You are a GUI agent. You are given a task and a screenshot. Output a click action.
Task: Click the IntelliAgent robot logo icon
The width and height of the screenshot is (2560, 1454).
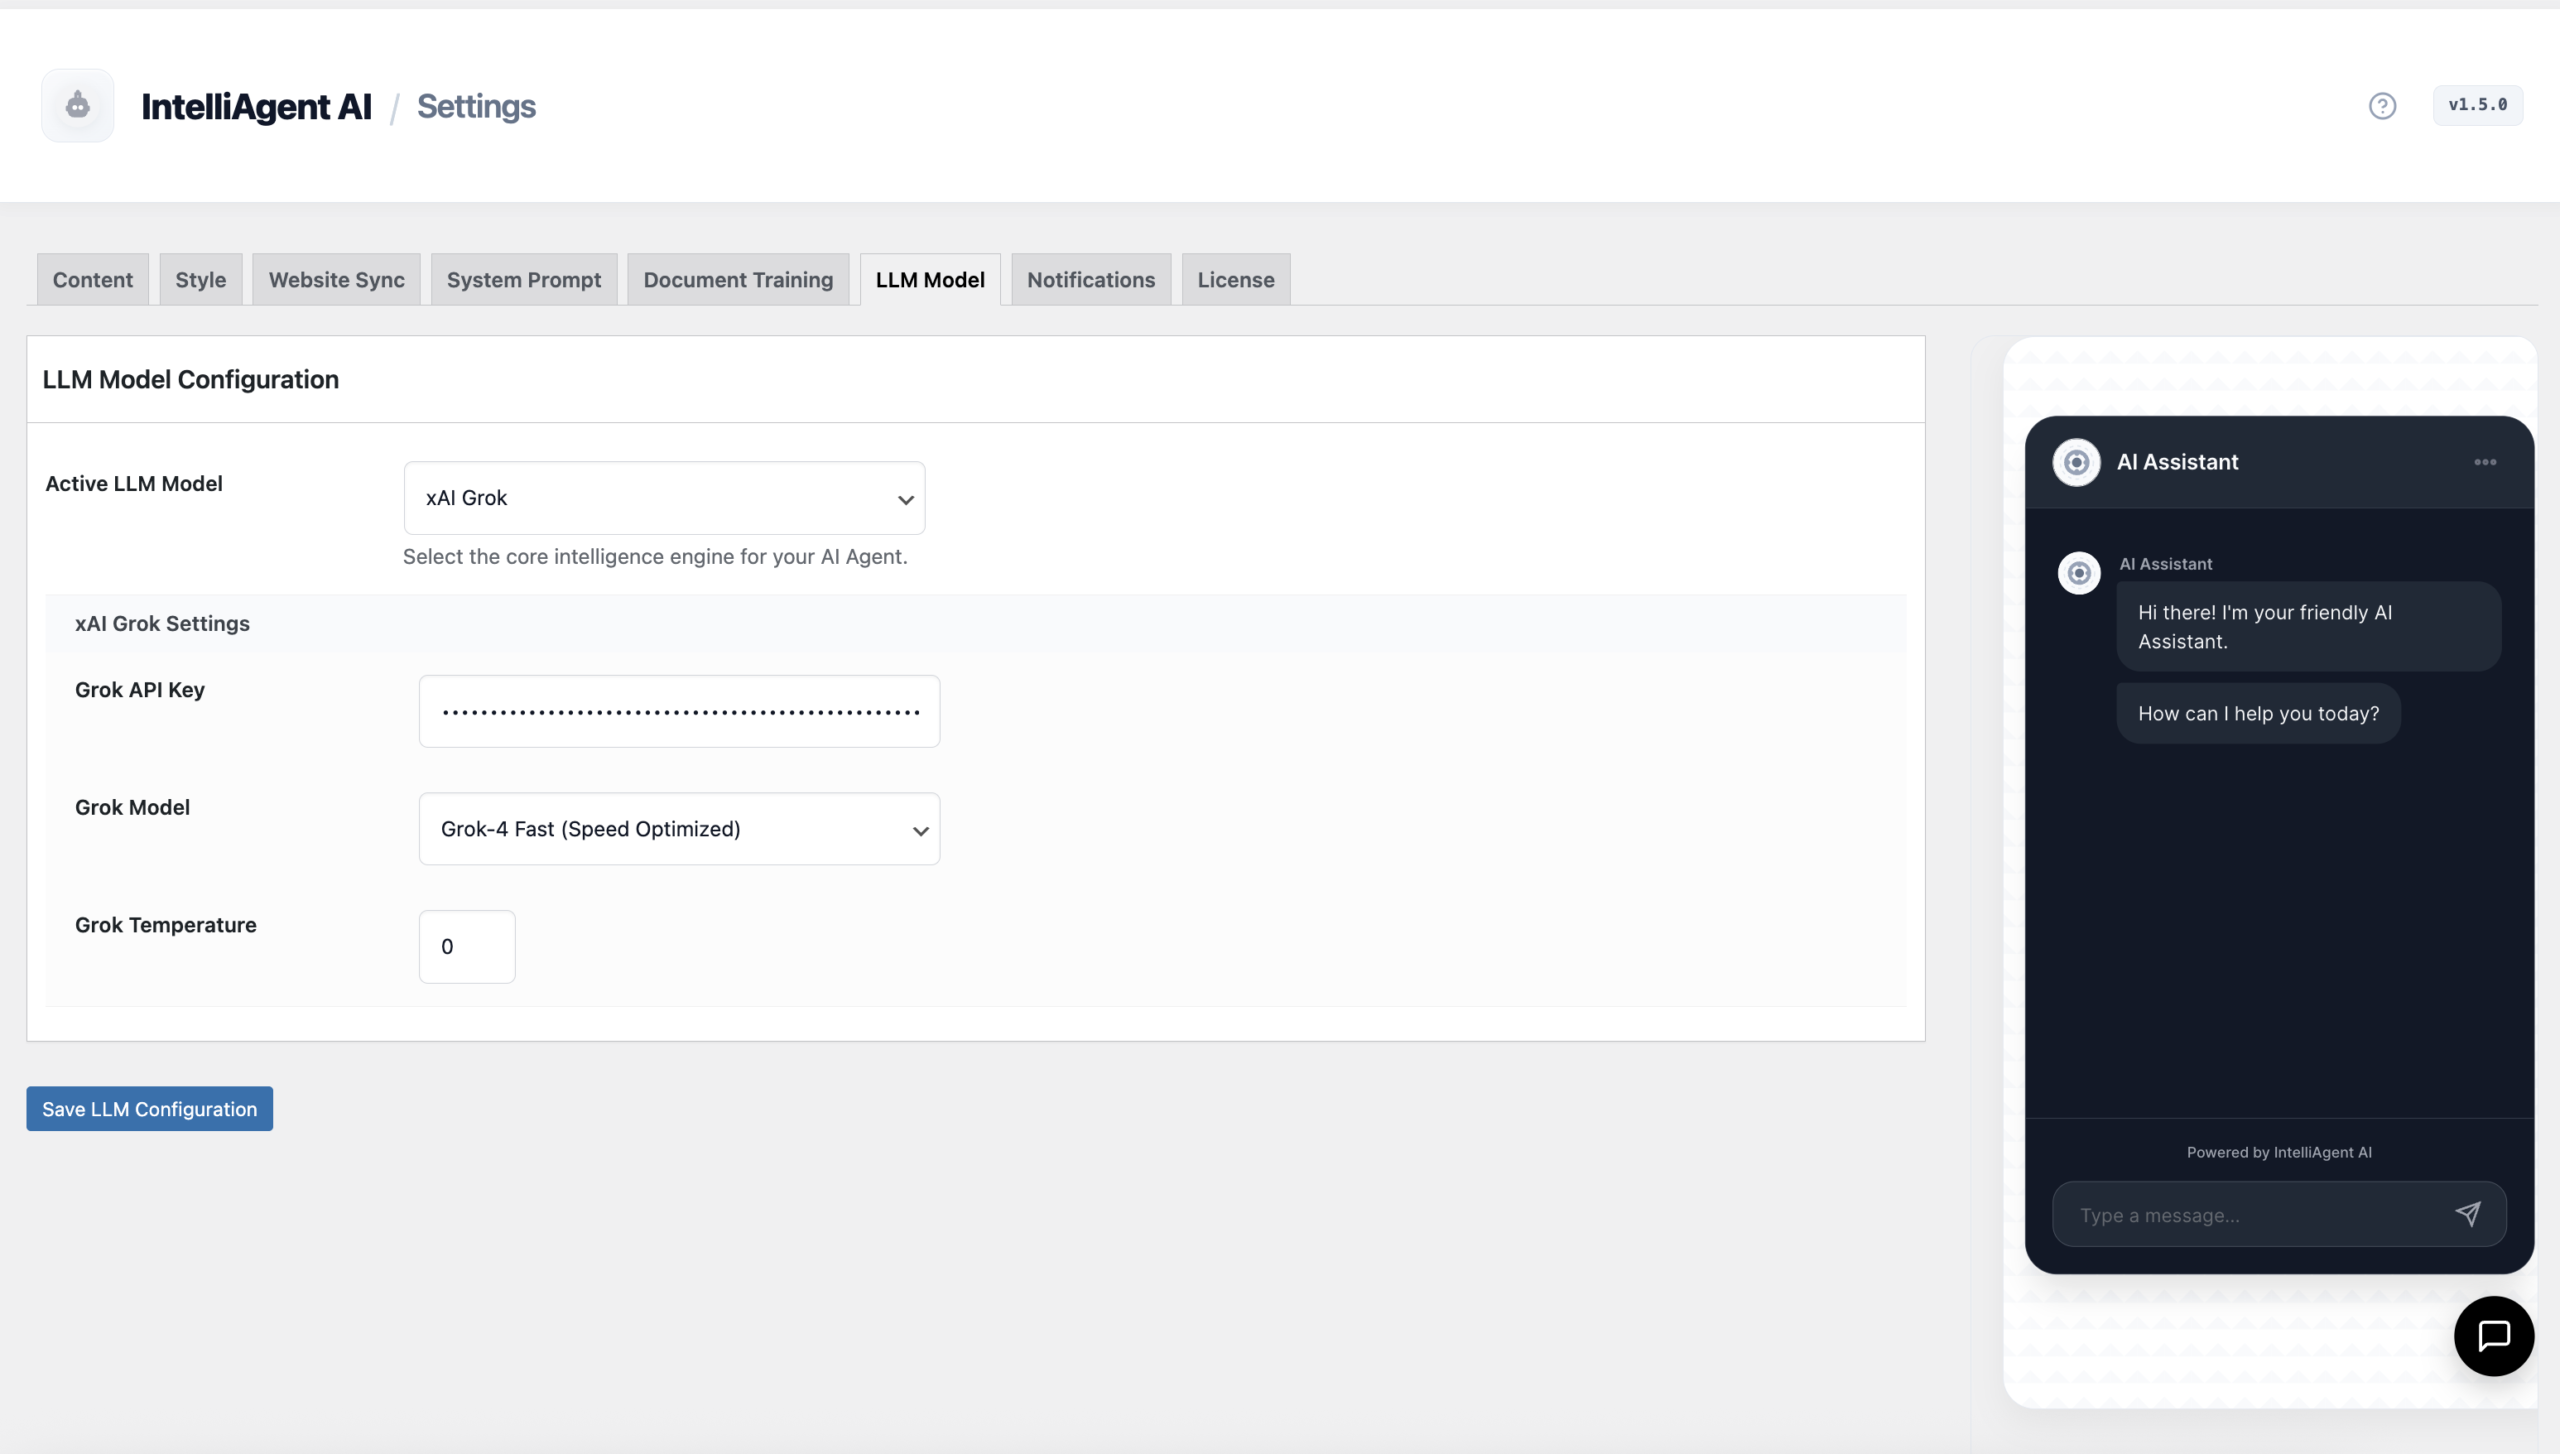point(78,105)
